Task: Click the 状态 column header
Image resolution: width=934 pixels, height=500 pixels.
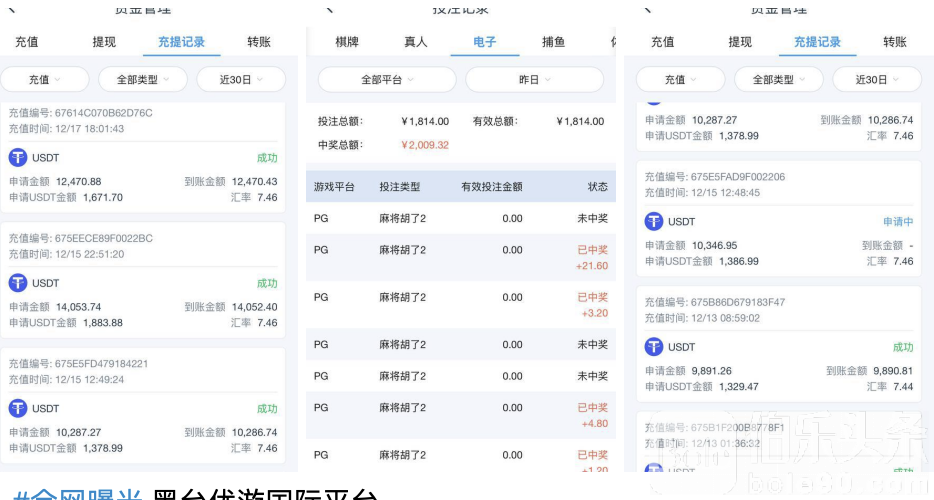Action: point(597,187)
